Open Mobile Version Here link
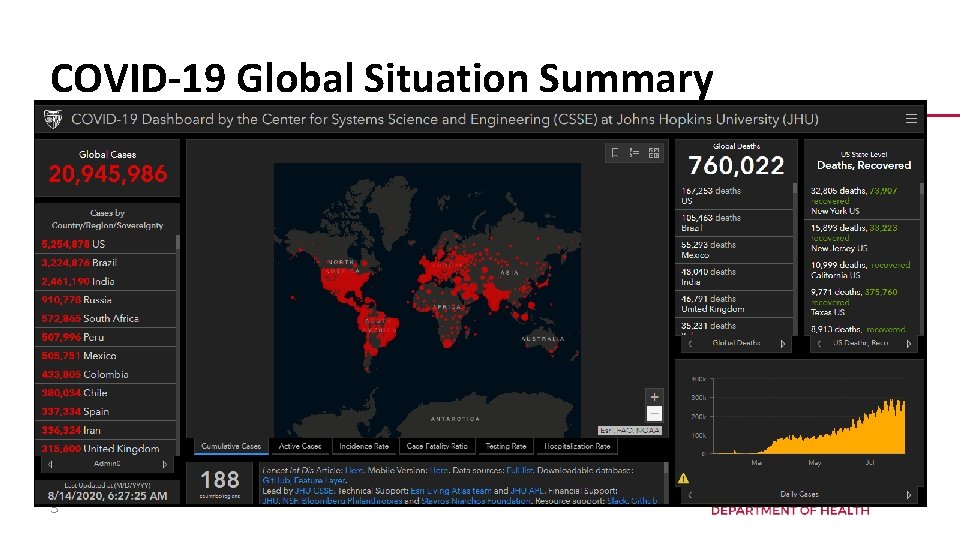Viewport: 960px width, 540px height. pyautogui.click(x=438, y=470)
